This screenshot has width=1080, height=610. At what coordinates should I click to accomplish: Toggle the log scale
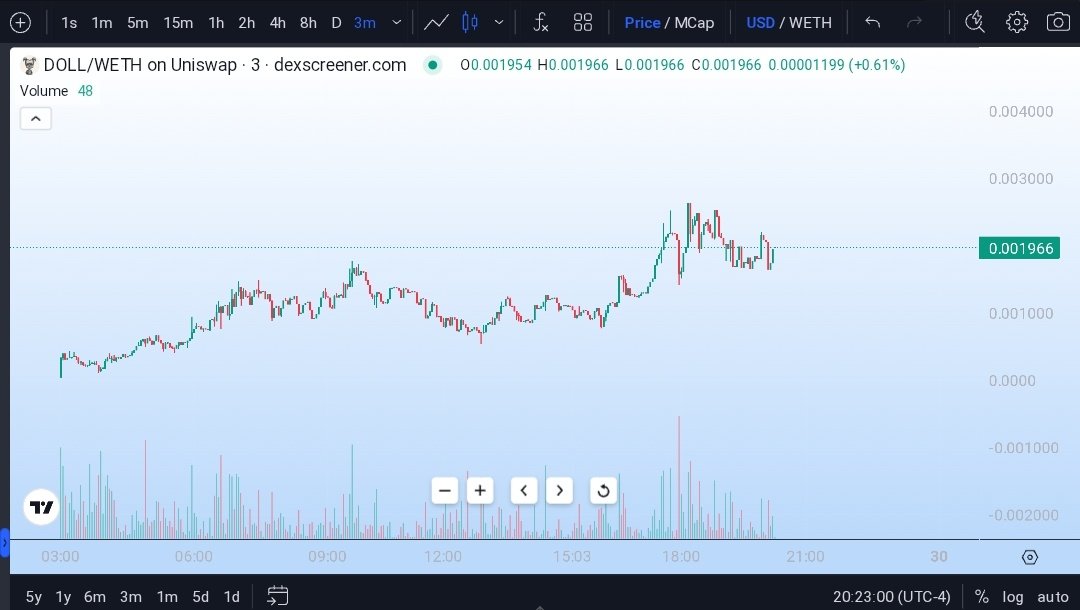(1012, 597)
